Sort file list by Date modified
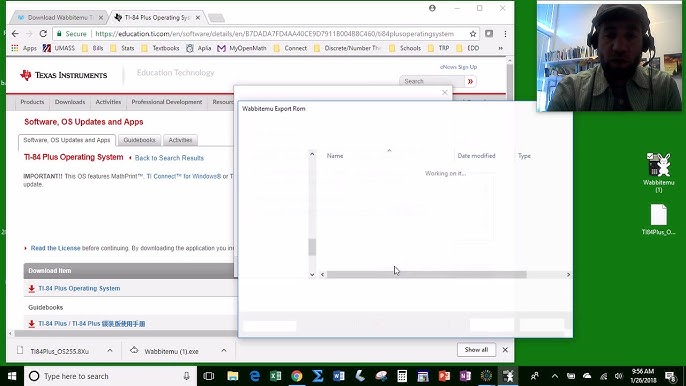This screenshot has width=686, height=386. coord(476,156)
